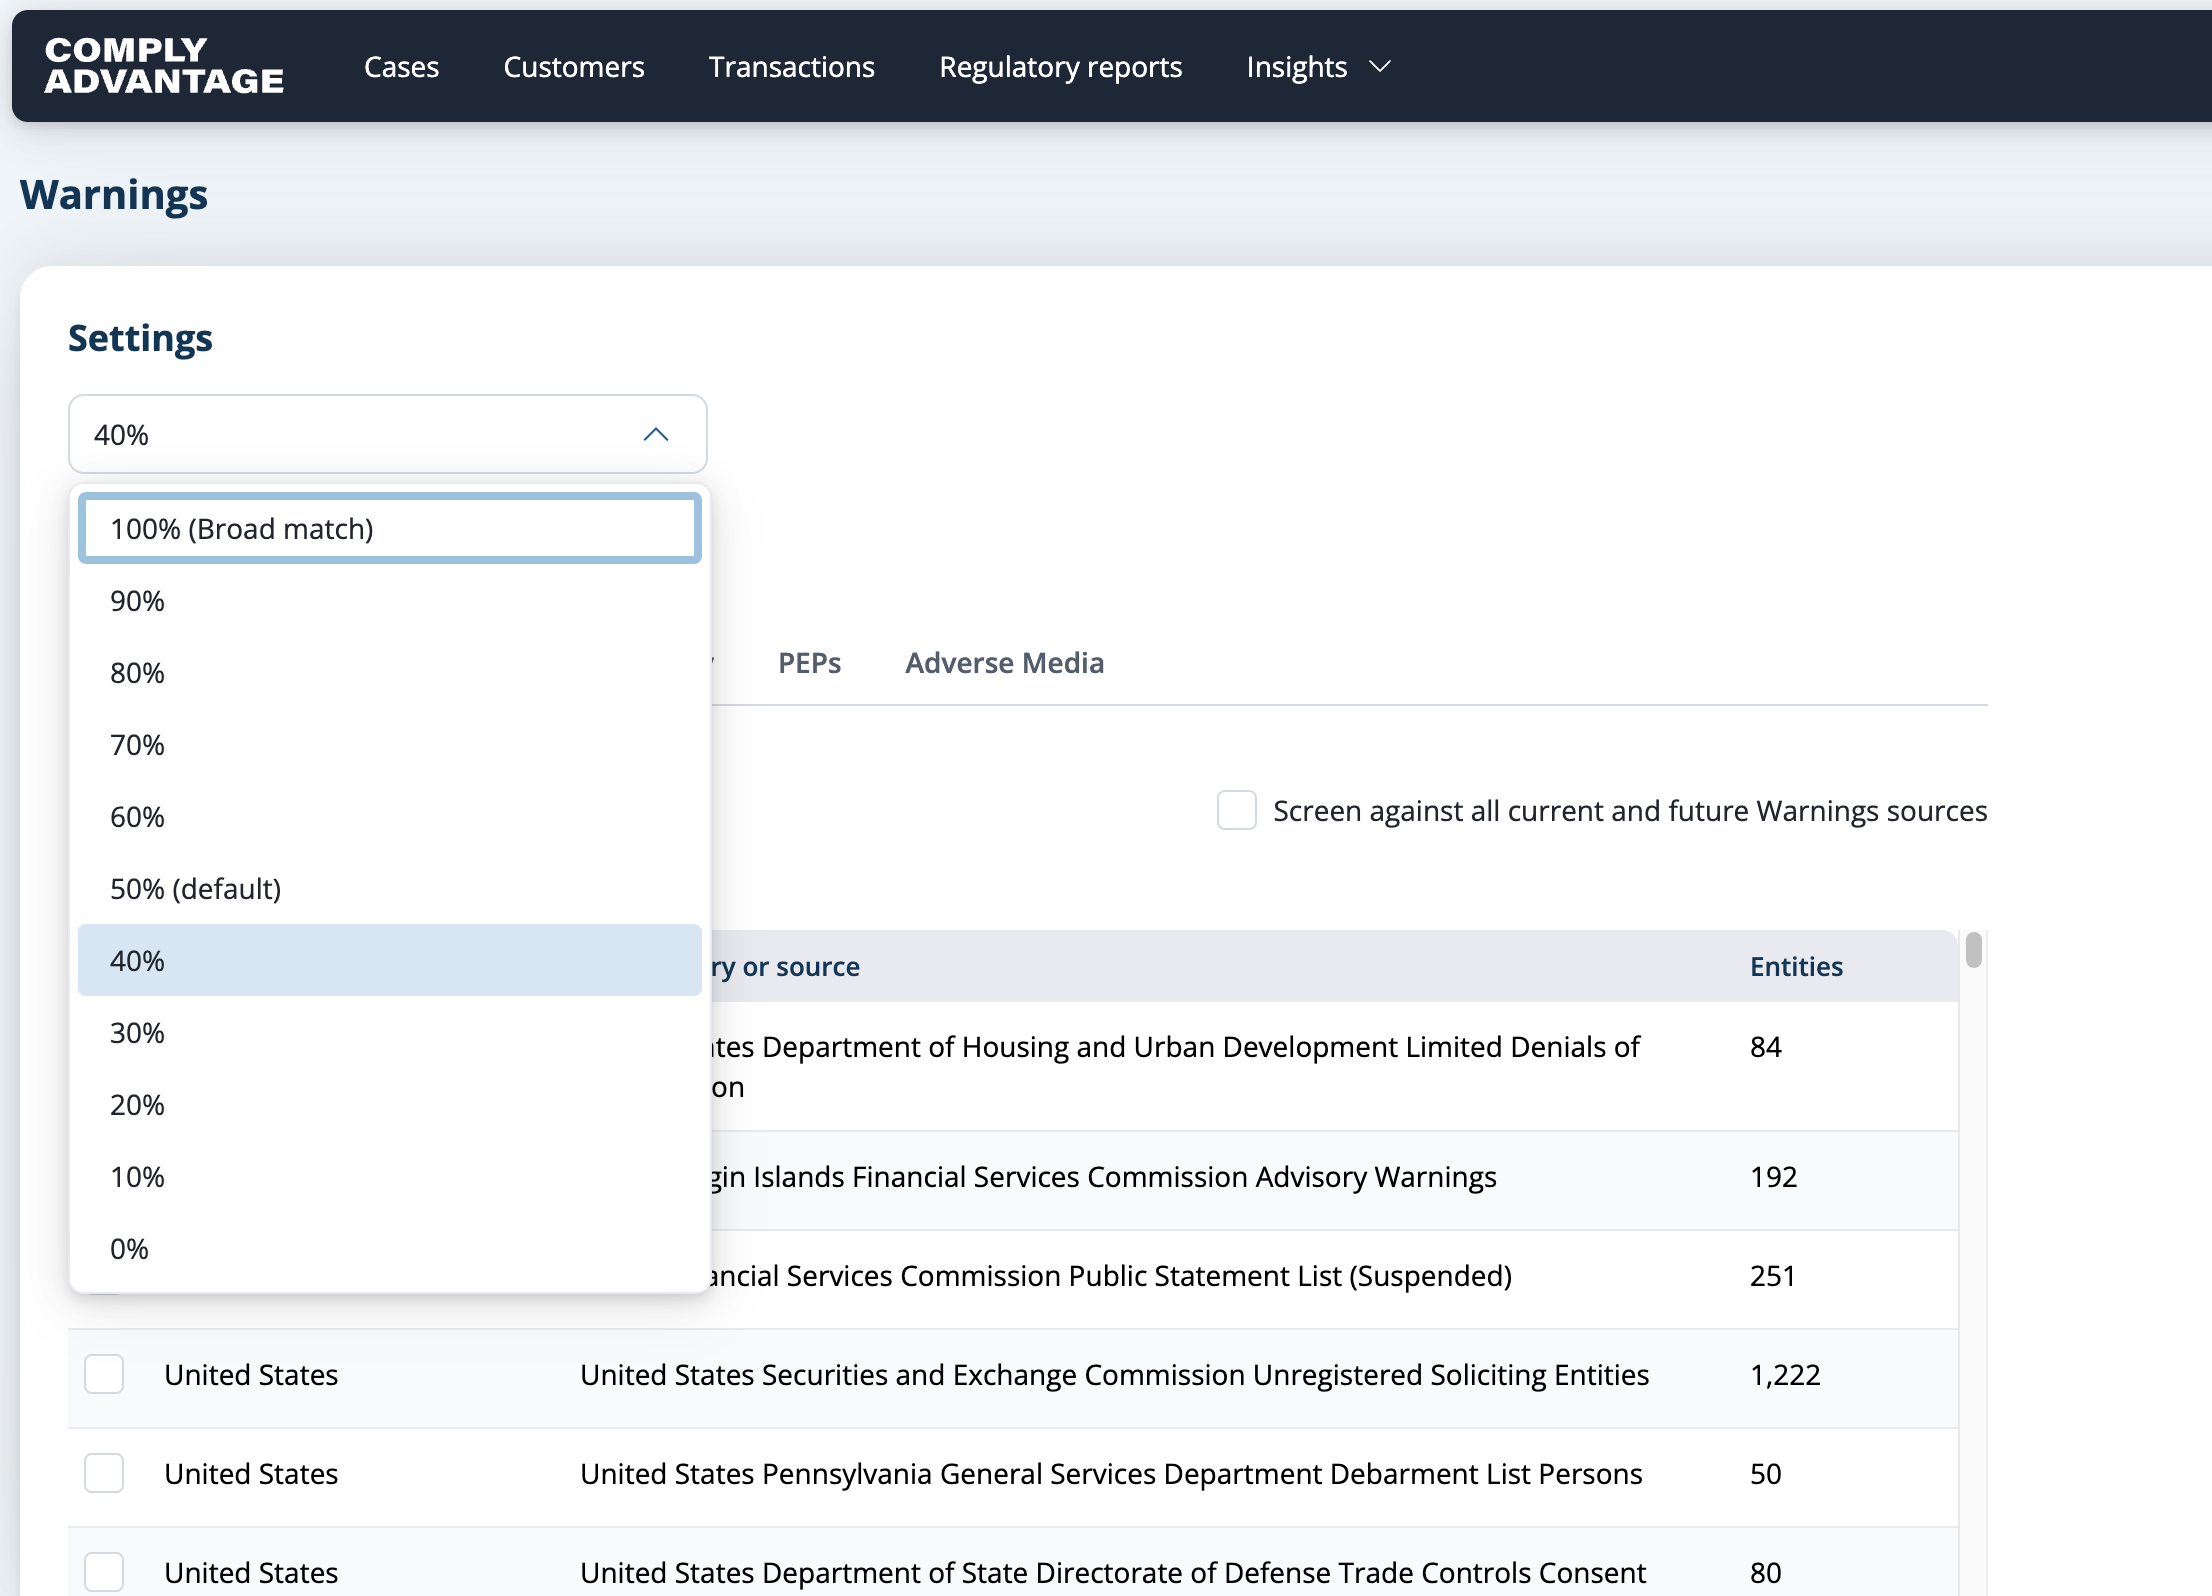Click the Warnings page heading
Screen dimensions: 2212x1596
[114, 195]
